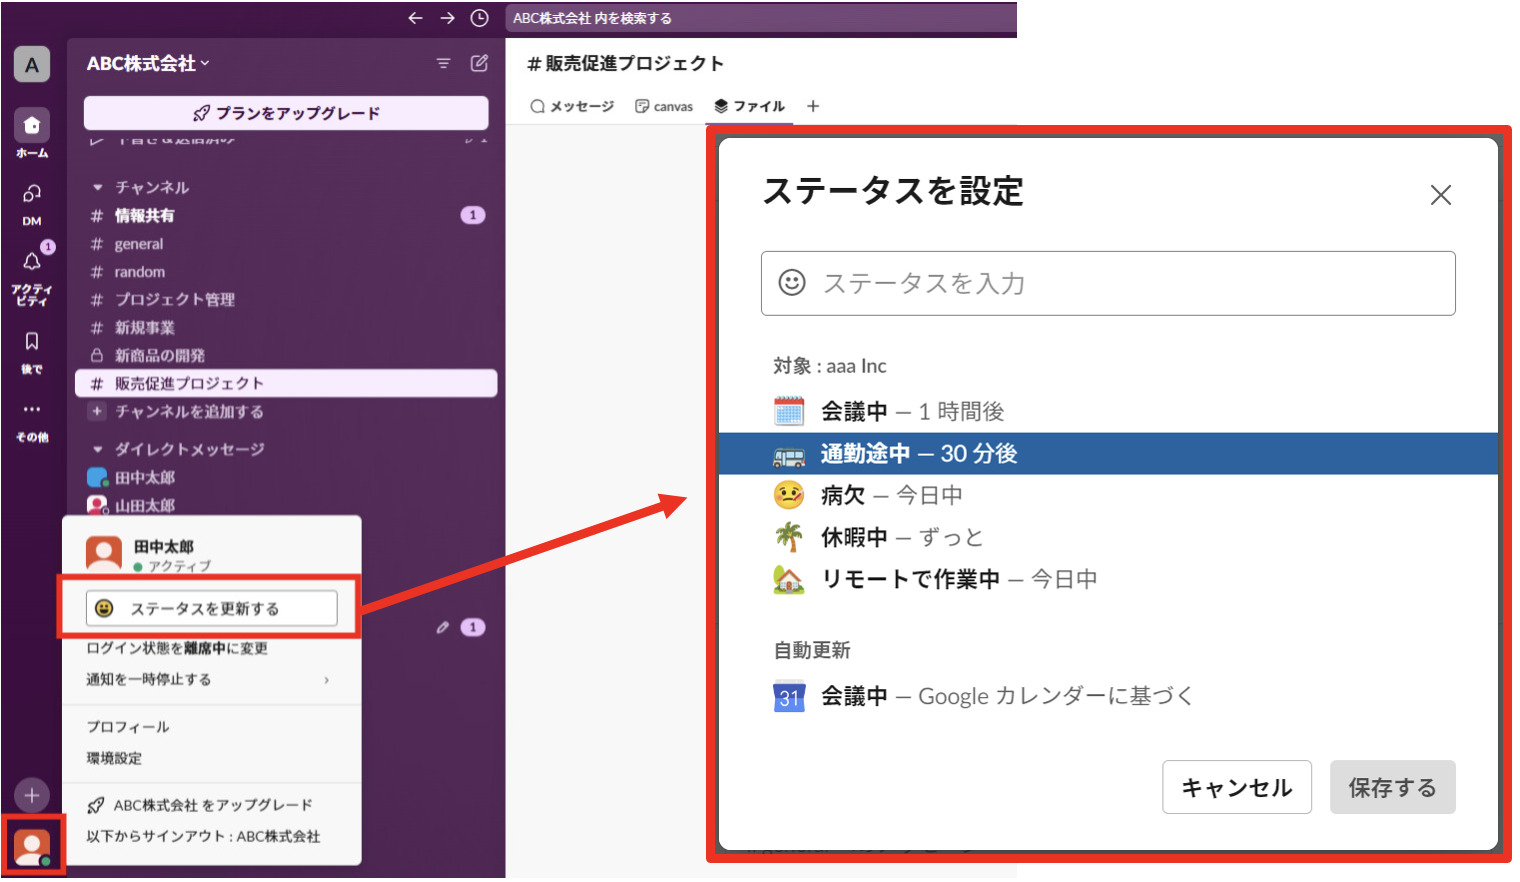Click the 保存する button

click(x=1392, y=787)
